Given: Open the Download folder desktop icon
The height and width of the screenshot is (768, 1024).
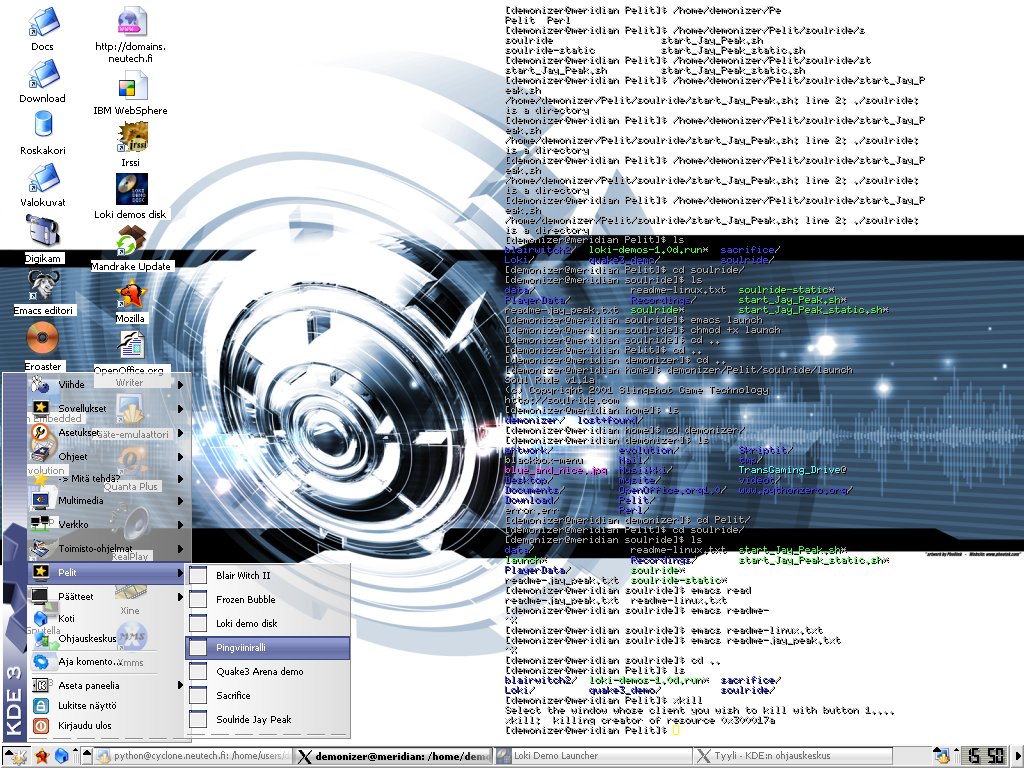Looking at the screenshot, I should (42, 74).
